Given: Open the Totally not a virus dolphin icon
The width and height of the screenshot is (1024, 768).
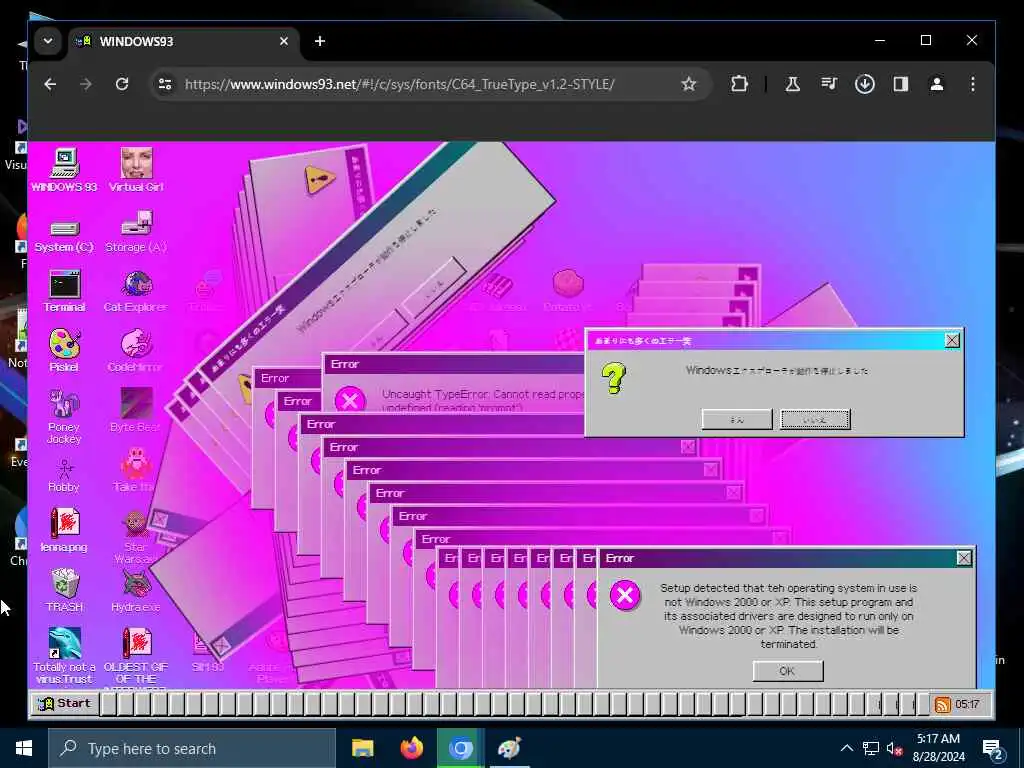Looking at the screenshot, I should click(x=64, y=656).
